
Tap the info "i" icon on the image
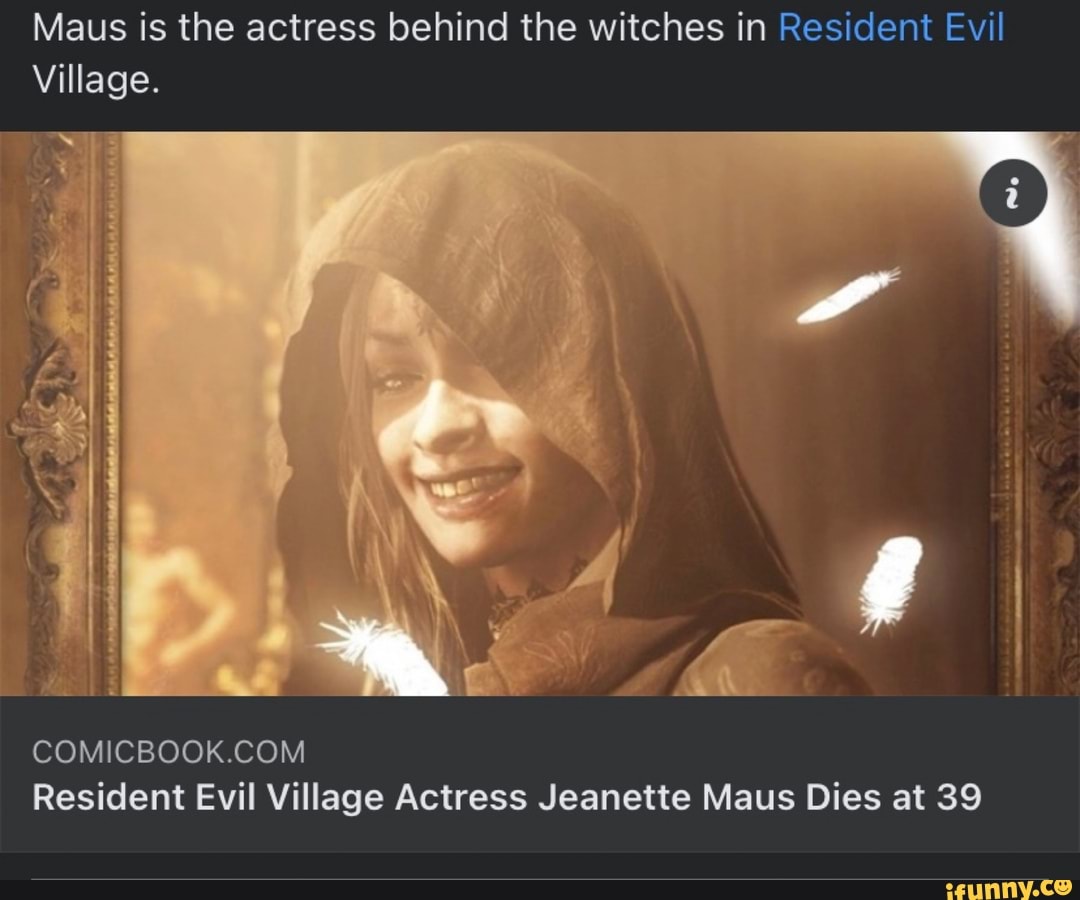[1012, 193]
